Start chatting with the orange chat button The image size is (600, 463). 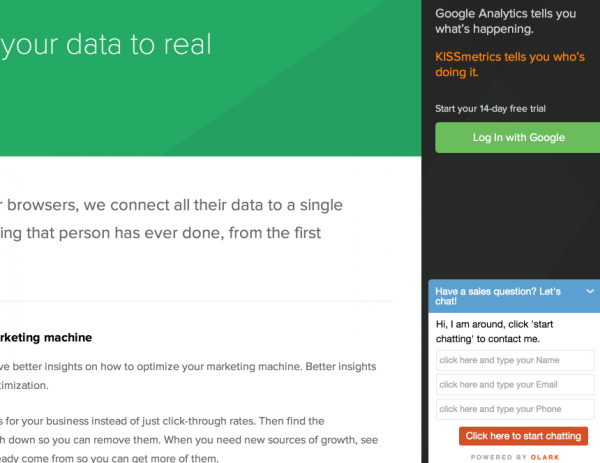(x=523, y=436)
